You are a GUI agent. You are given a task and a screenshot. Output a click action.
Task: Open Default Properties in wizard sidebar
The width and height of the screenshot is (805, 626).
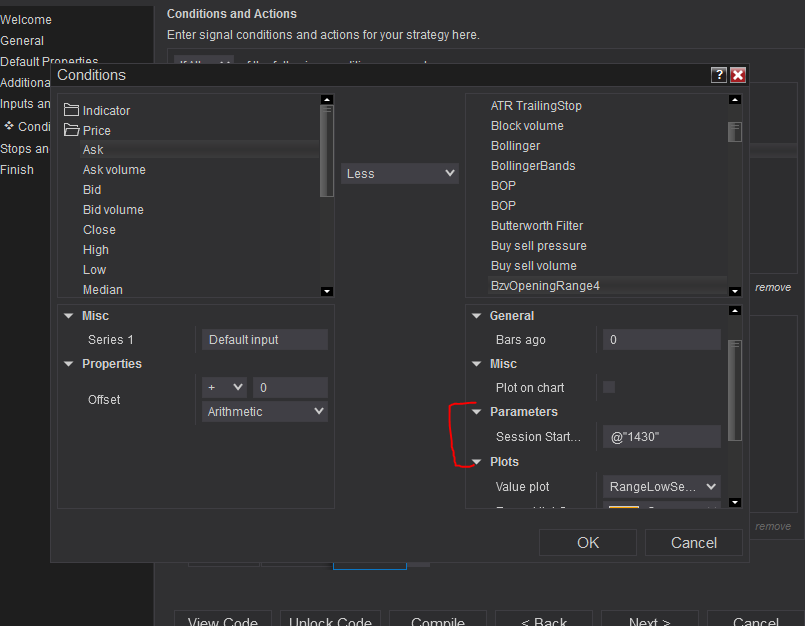pos(49,61)
